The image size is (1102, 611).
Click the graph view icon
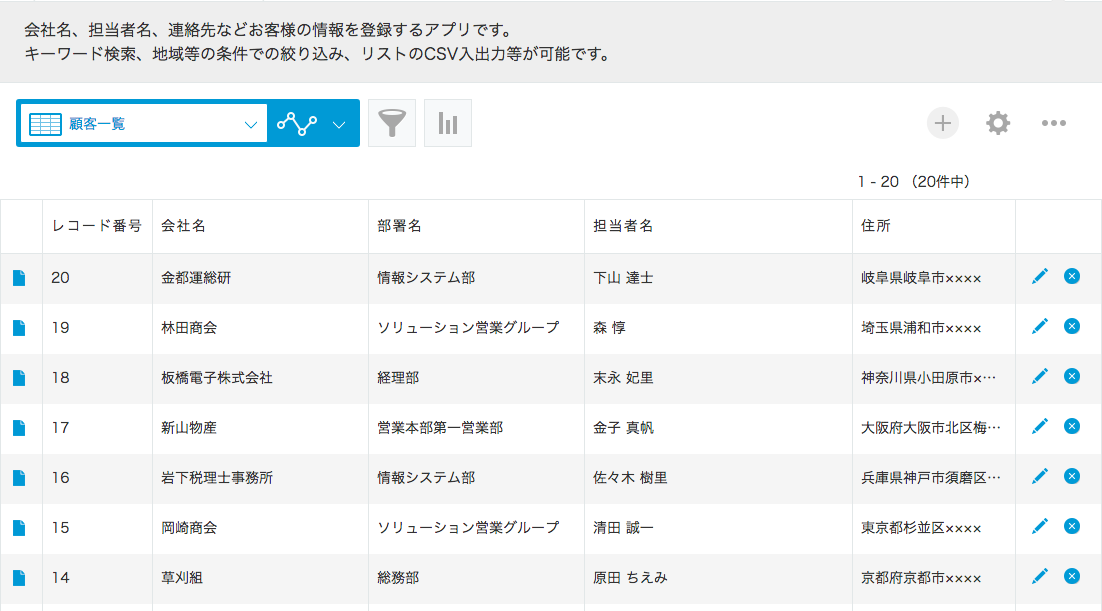pyautogui.click(x=296, y=123)
